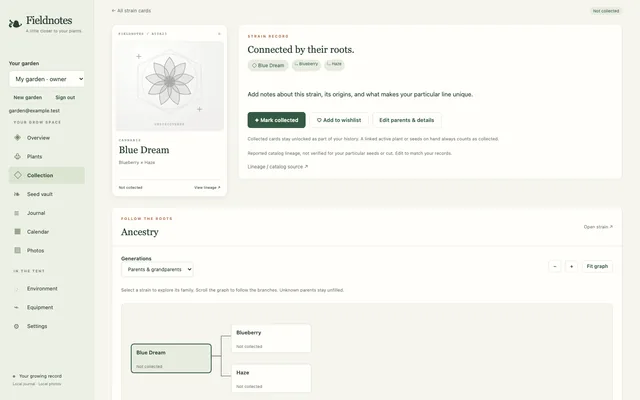This screenshot has height=400, width=640.
Task: Follow the All strain cards back link
Action: [x=131, y=11]
